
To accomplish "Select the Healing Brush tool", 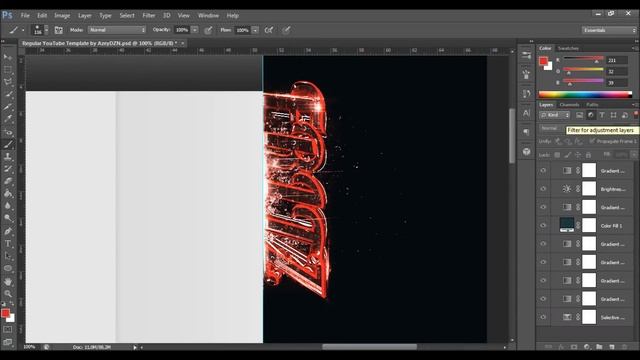I will pos(8,132).
